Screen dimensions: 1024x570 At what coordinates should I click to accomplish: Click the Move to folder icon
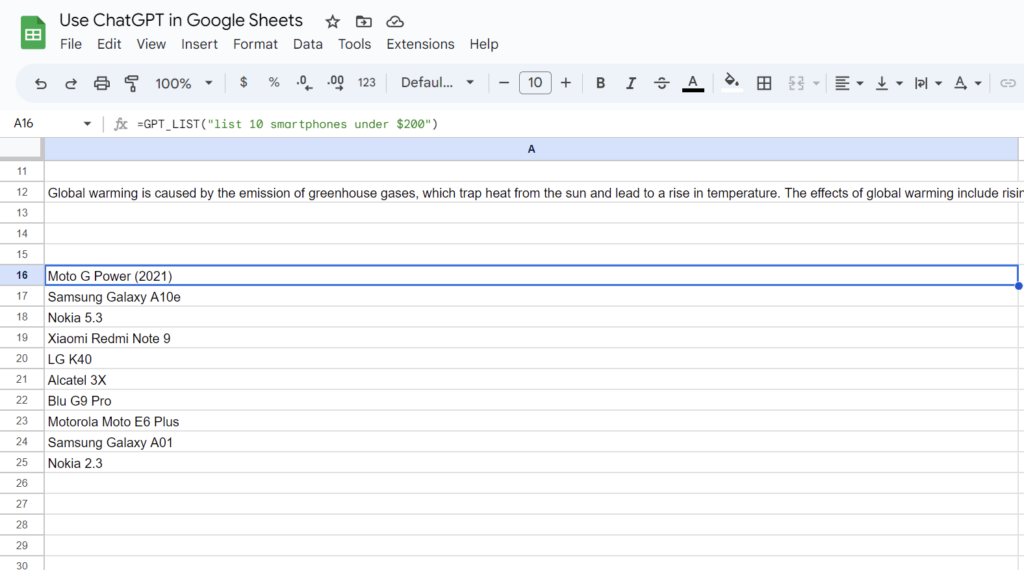[x=363, y=21]
